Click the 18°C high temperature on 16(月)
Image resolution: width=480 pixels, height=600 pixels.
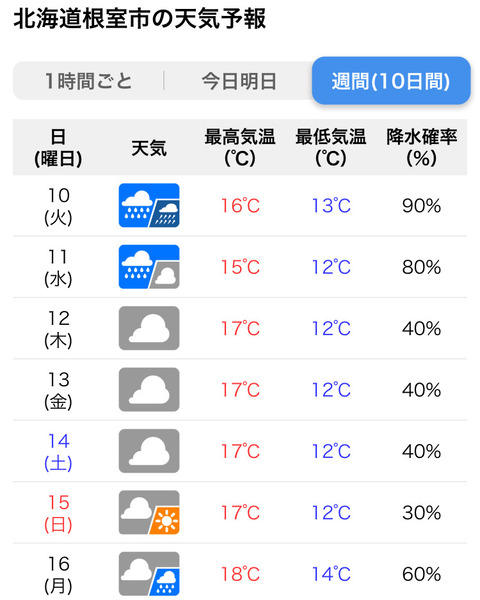pyautogui.click(x=240, y=574)
